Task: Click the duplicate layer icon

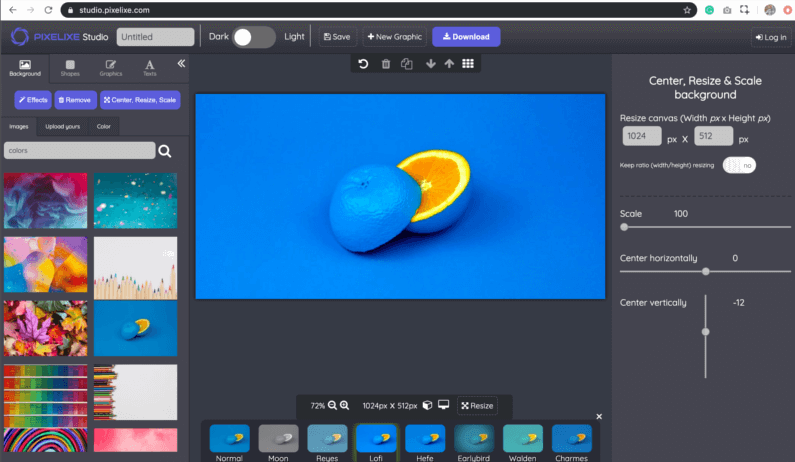Action: (x=406, y=64)
